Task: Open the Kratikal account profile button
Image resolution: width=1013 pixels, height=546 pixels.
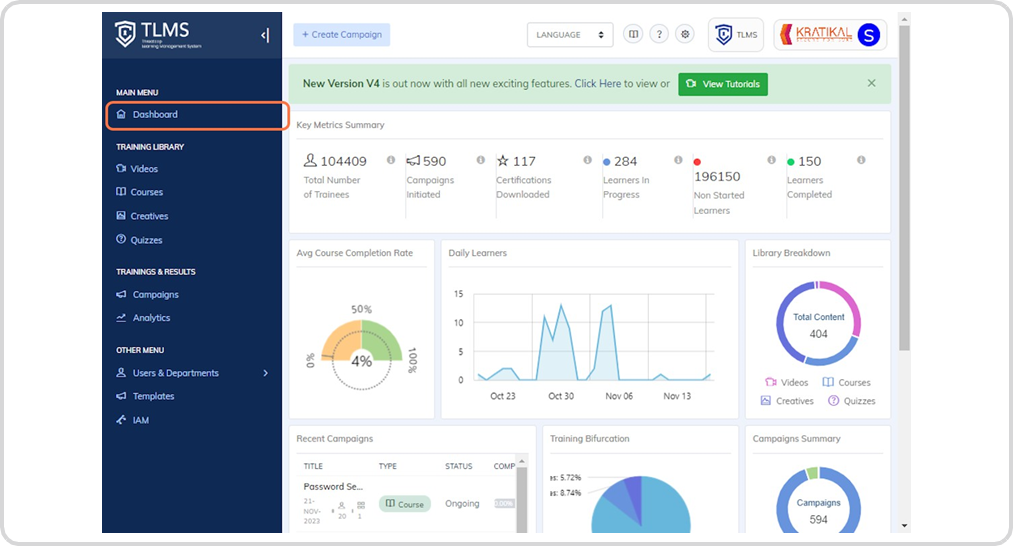Action: click(x=830, y=35)
